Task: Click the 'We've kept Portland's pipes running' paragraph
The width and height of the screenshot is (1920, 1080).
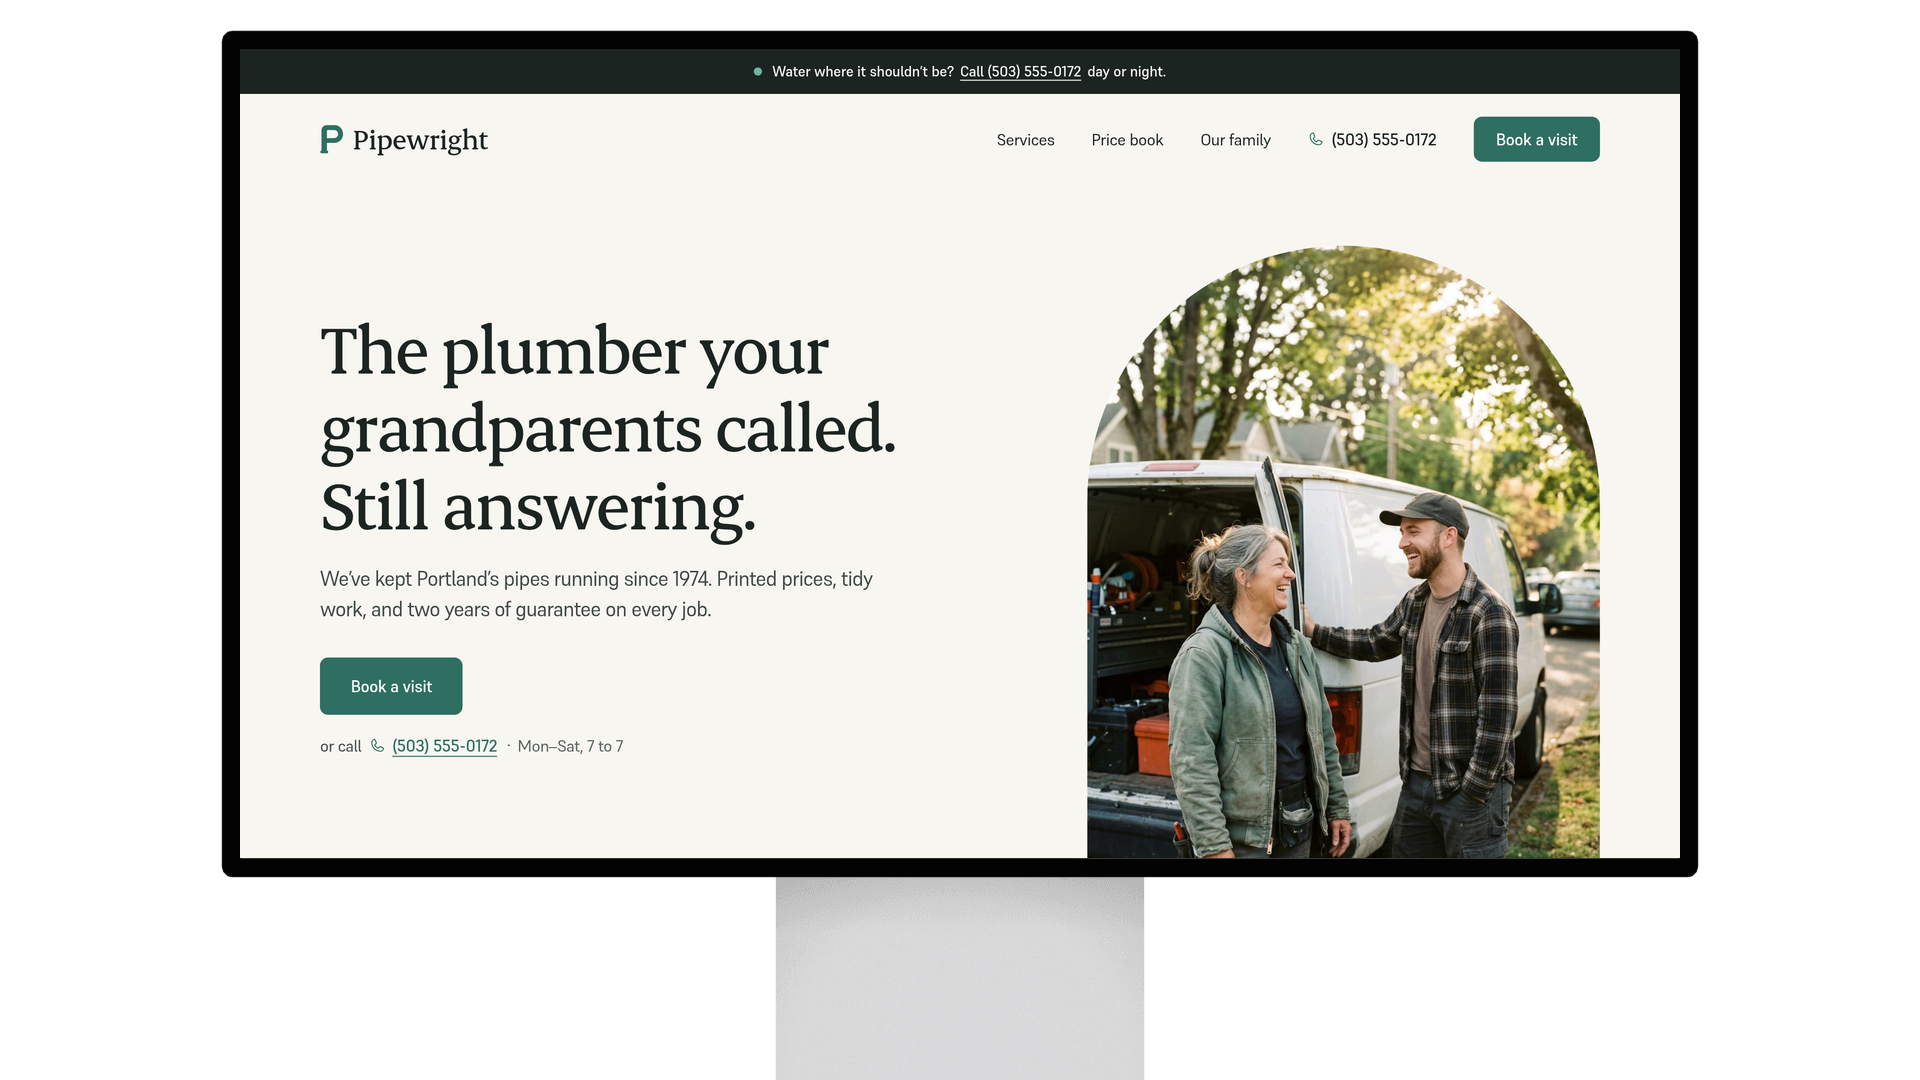Action: (x=596, y=594)
